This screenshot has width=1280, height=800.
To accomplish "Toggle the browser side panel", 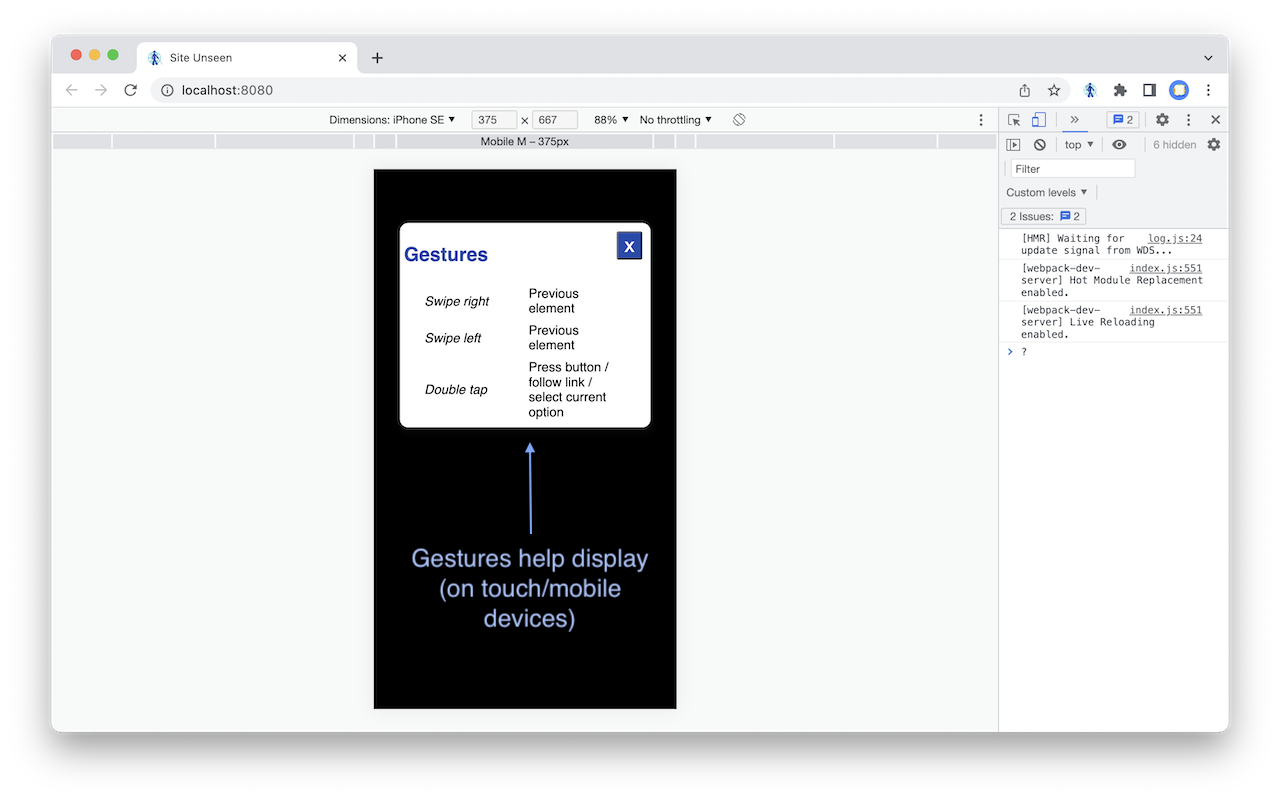I will (1149, 90).
